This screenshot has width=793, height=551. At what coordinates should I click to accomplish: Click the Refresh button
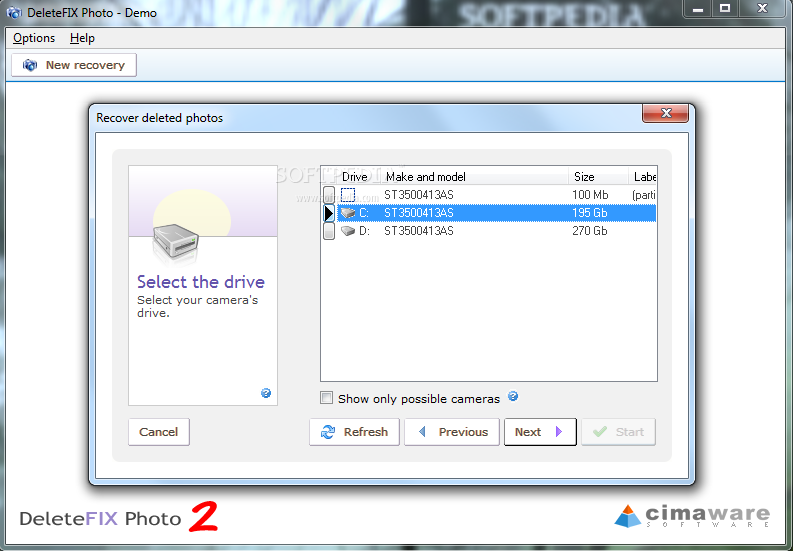[x=354, y=432]
